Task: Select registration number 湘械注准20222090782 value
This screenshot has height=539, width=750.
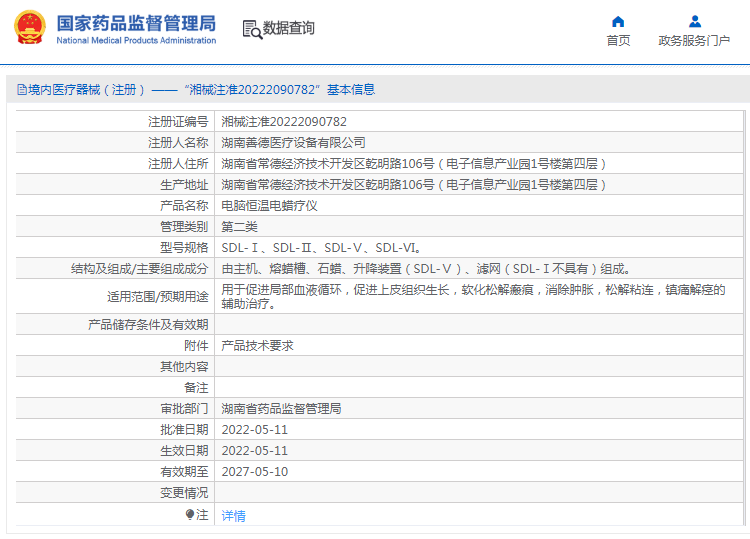Action: (284, 121)
